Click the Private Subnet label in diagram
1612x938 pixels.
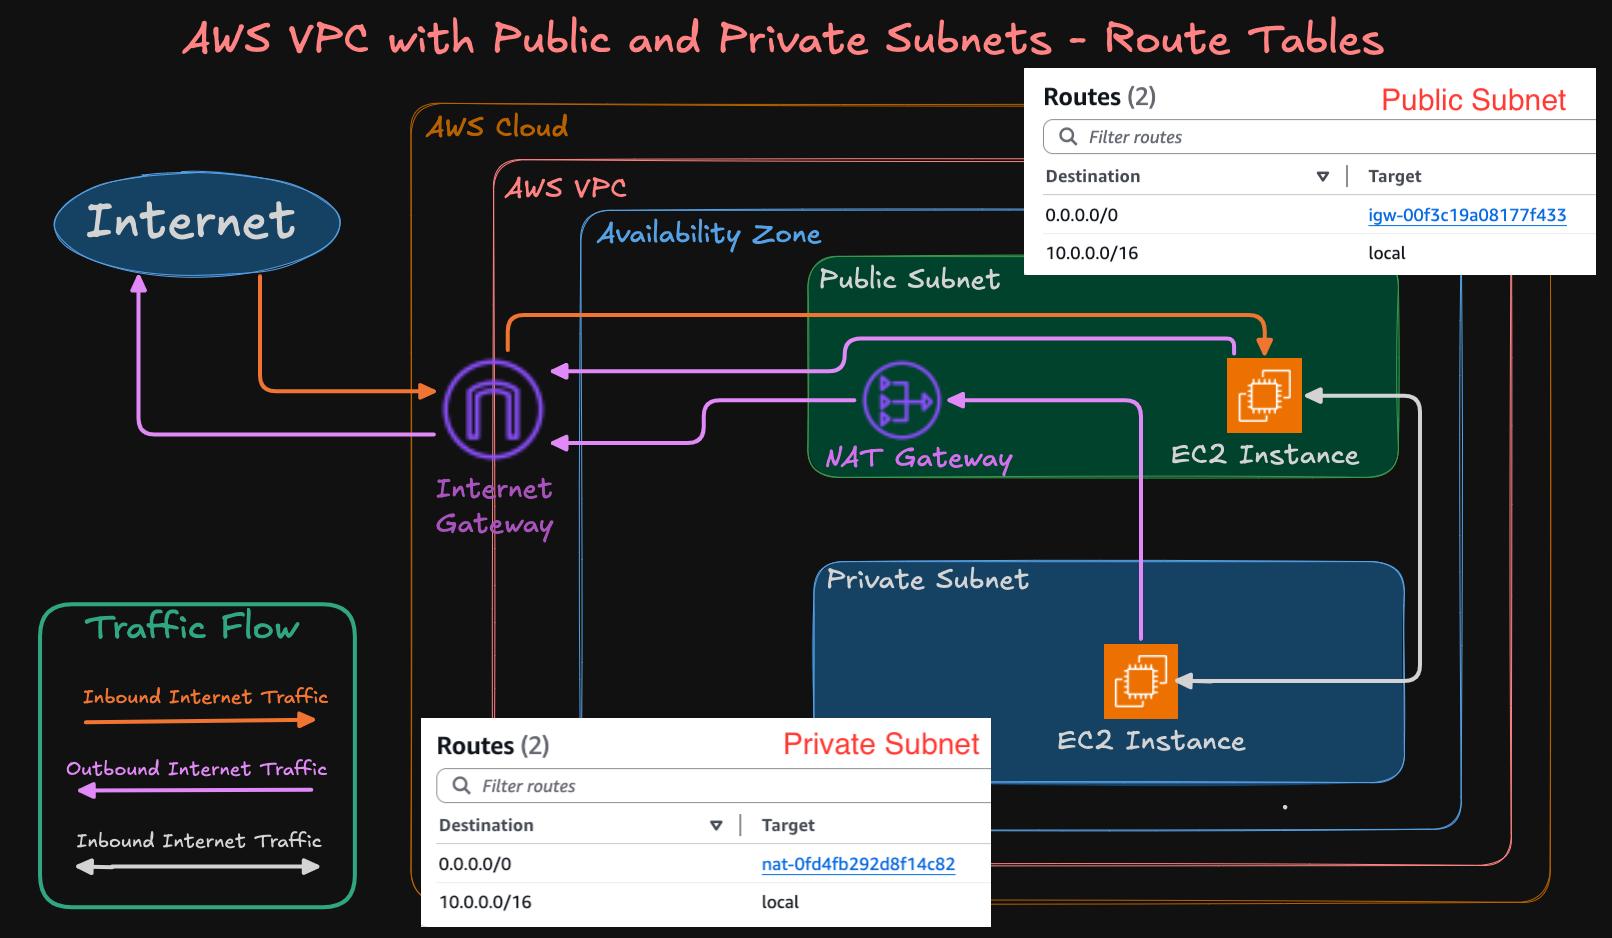click(927, 580)
